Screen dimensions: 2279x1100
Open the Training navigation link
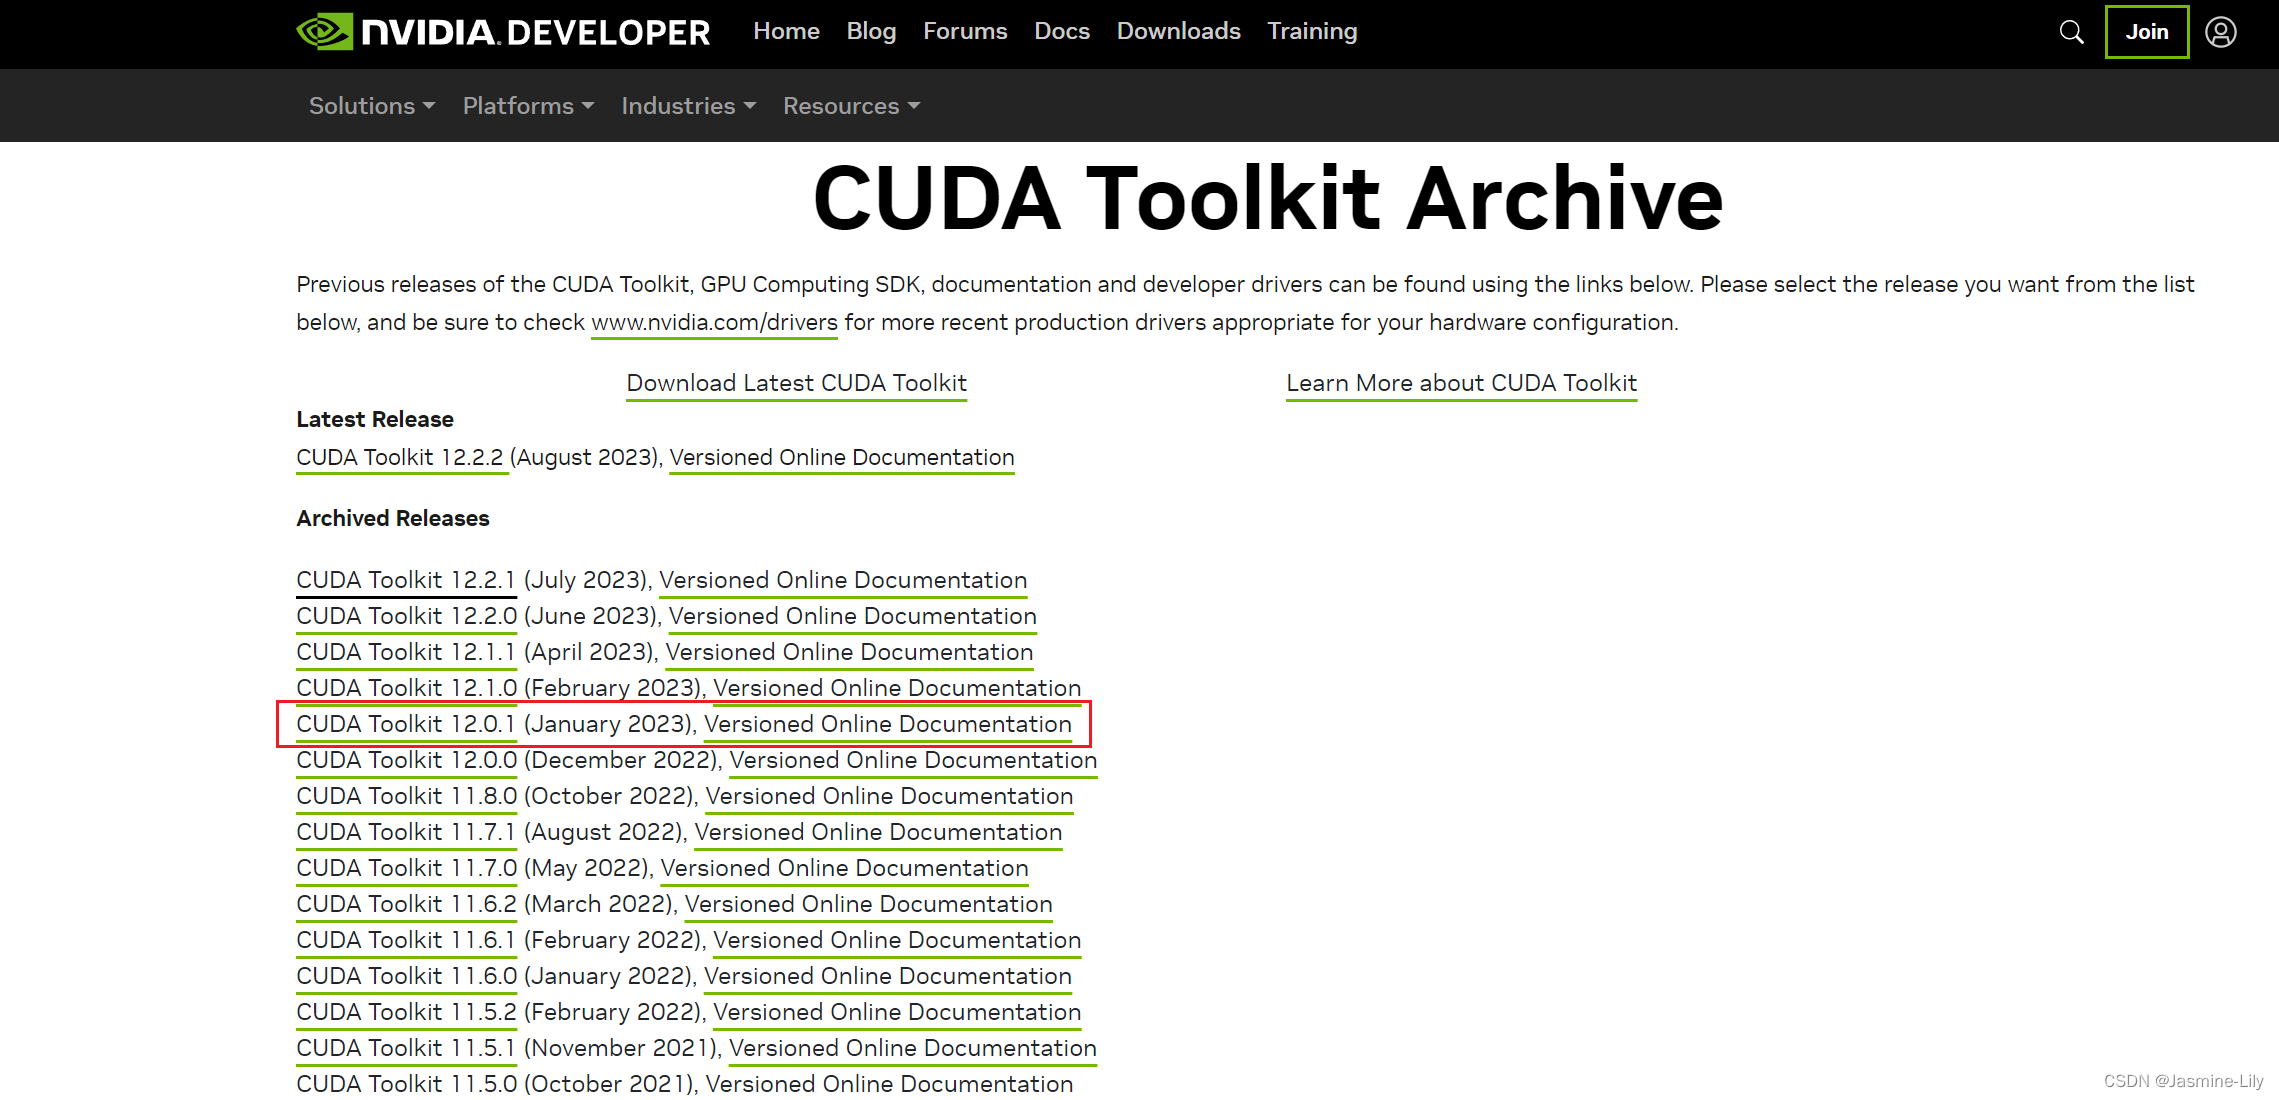[1312, 32]
